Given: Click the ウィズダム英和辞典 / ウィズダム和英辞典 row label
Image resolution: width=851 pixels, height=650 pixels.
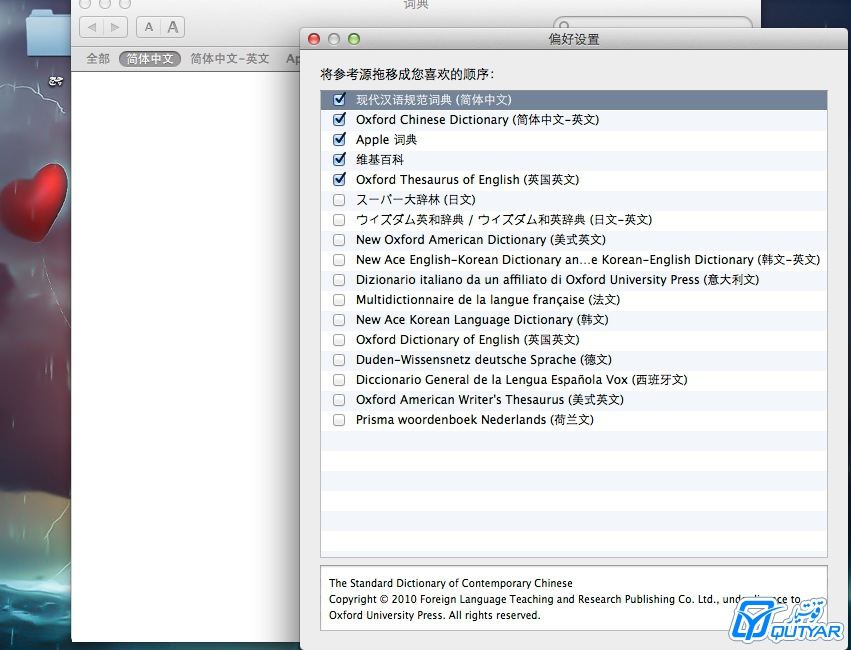Looking at the screenshot, I should tap(504, 220).
